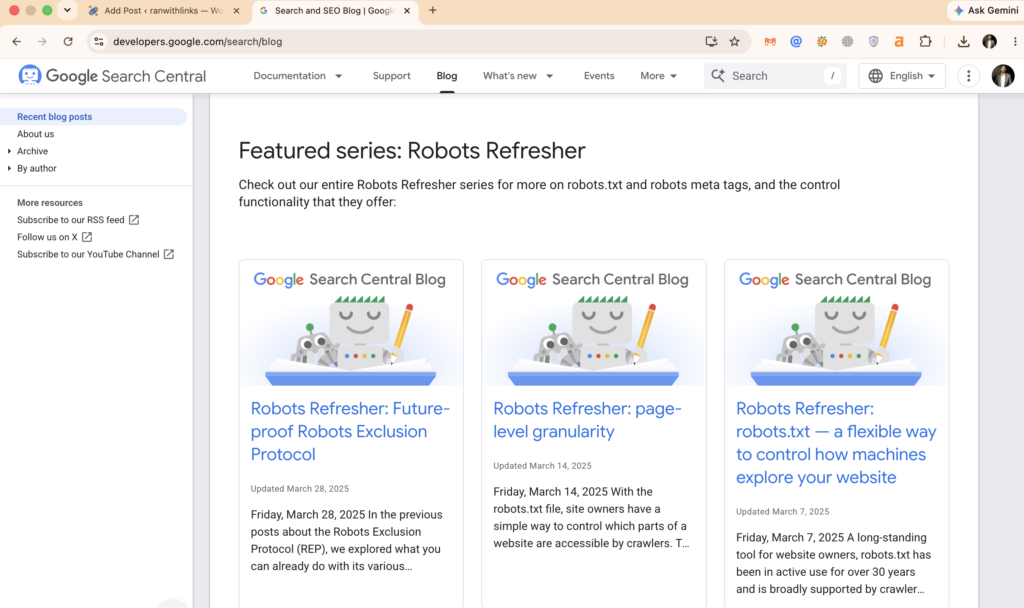Screen dimensions: 1024x608
Task: Open the Downloads icon in toolbar
Action: click(x=963, y=41)
